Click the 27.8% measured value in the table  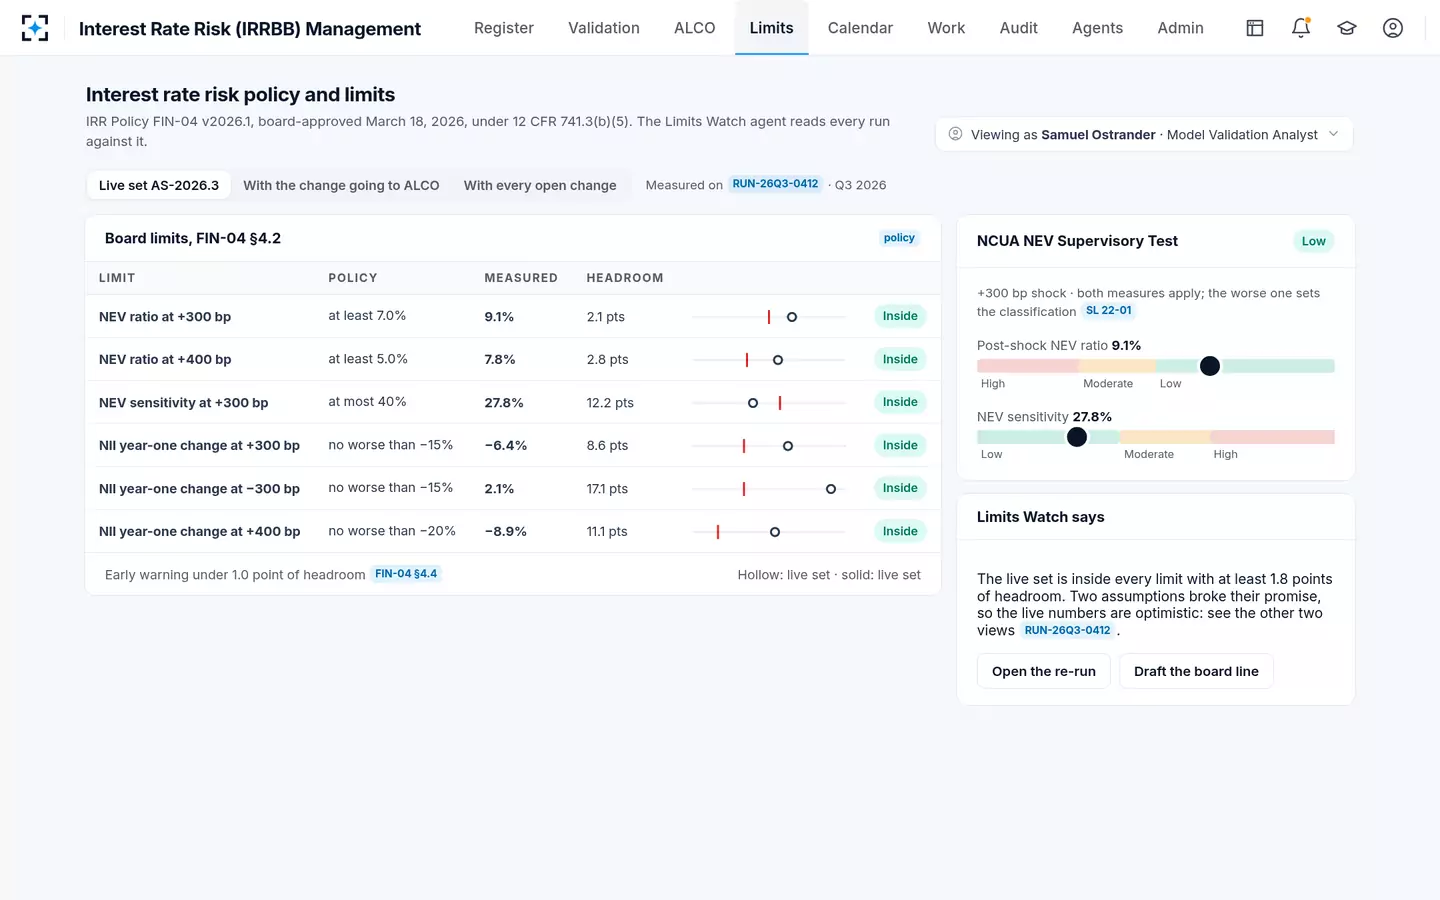(x=504, y=403)
